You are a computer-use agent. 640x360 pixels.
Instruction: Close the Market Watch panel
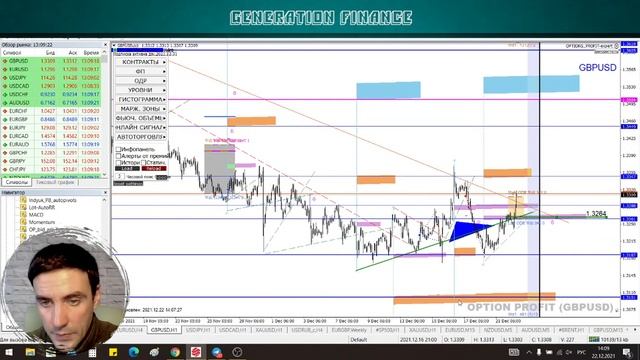coord(105,45)
